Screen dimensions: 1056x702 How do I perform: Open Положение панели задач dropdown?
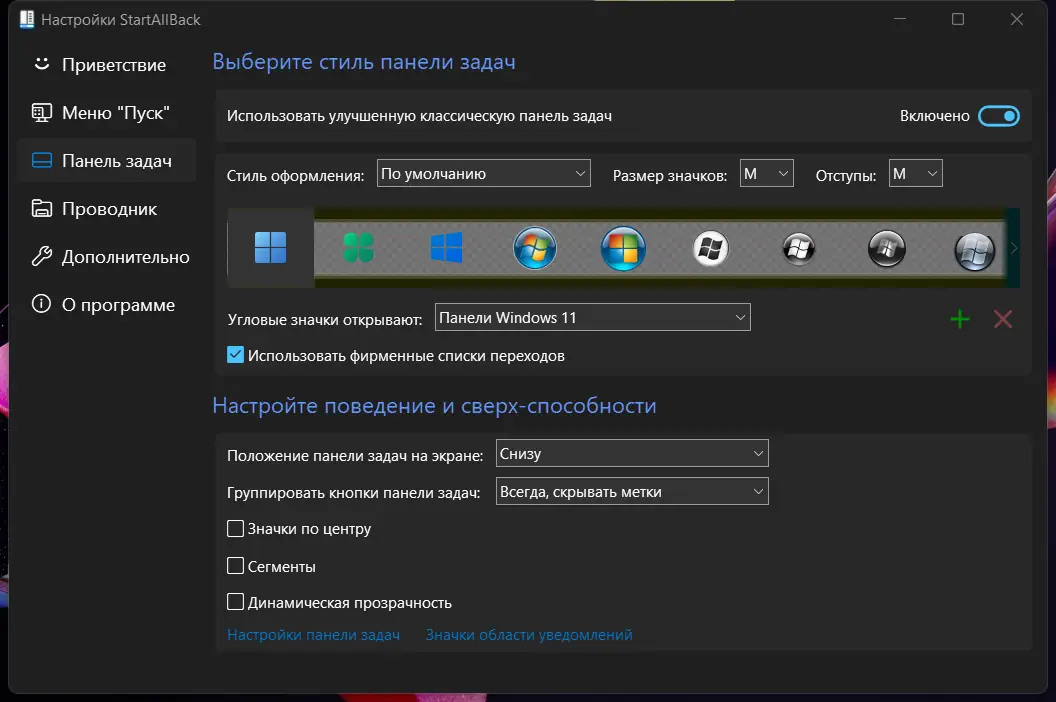(x=632, y=453)
